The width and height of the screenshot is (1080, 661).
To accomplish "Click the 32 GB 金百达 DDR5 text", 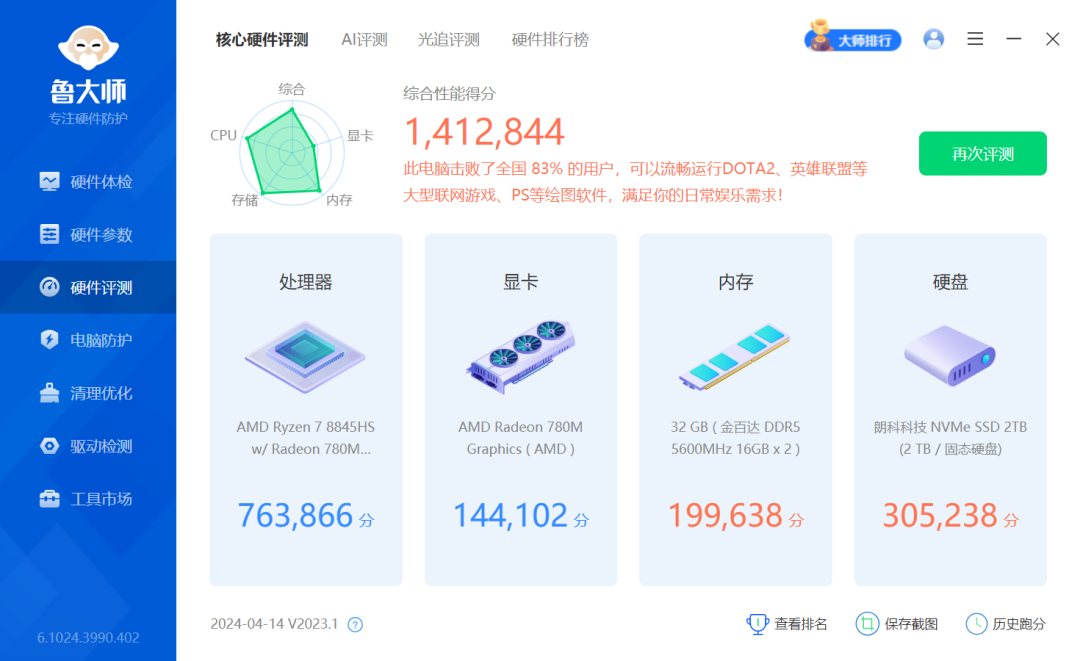I will click(735, 437).
